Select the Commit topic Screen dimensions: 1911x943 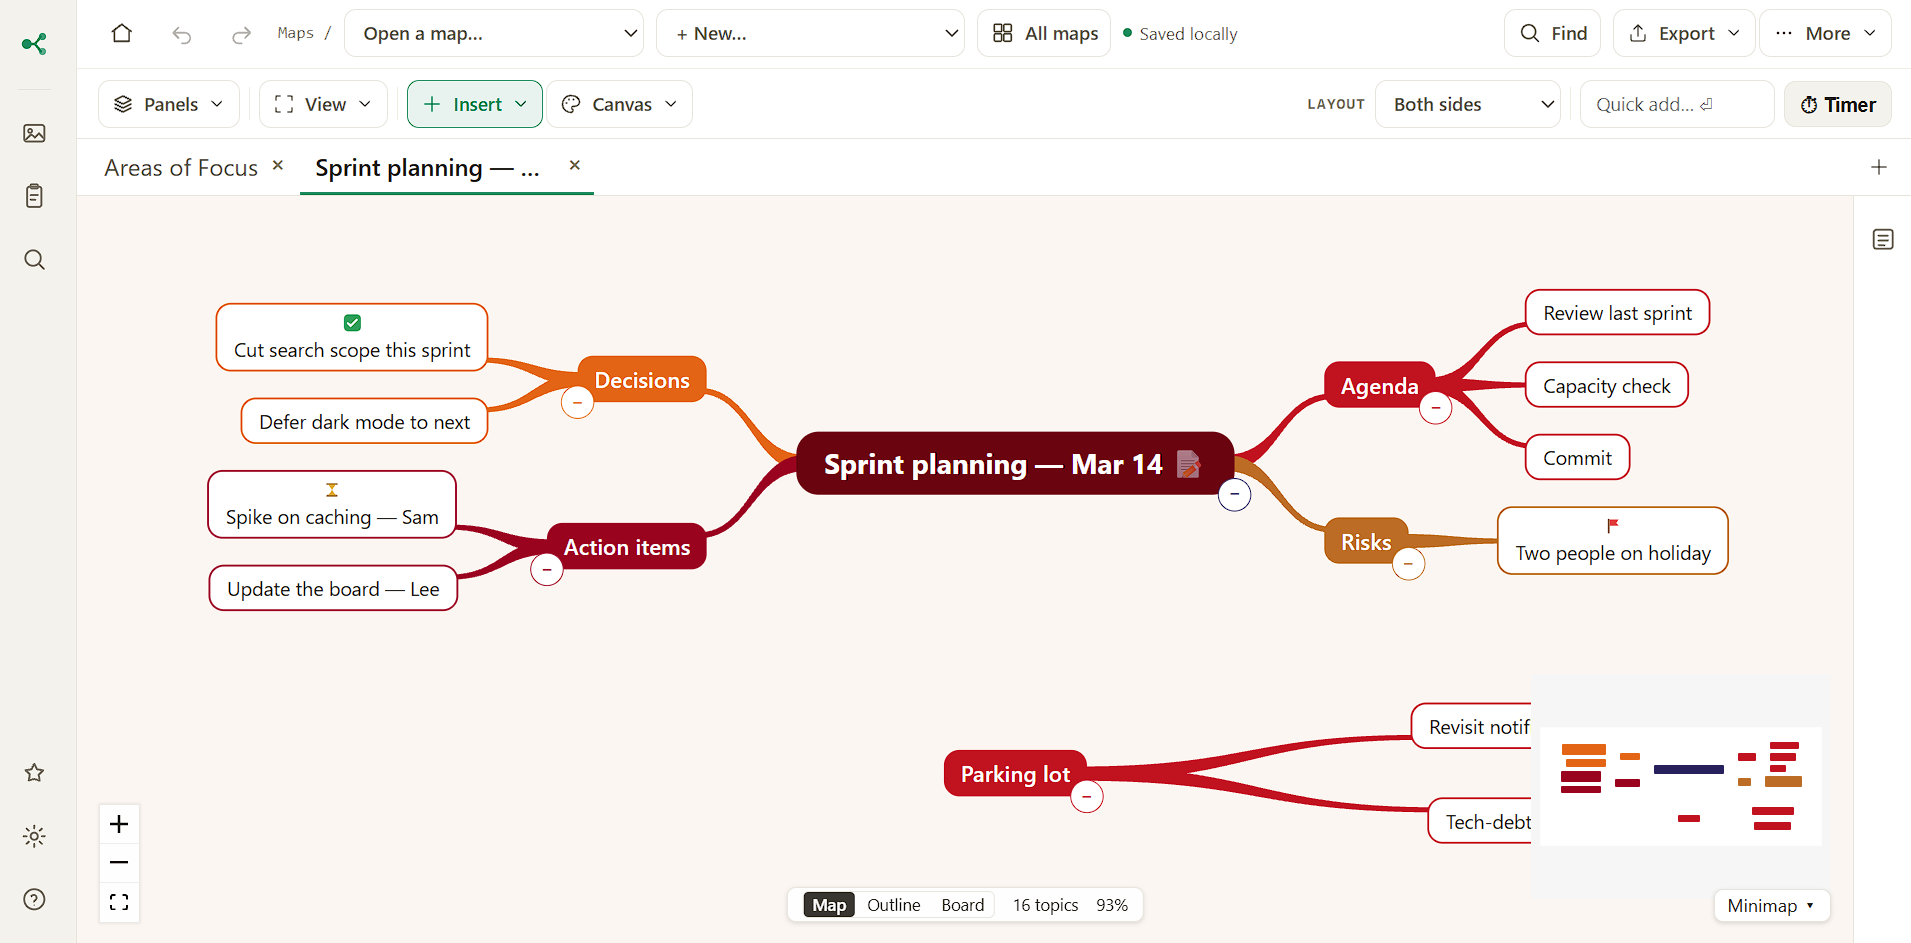pyautogui.click(x=1577, y=457)
